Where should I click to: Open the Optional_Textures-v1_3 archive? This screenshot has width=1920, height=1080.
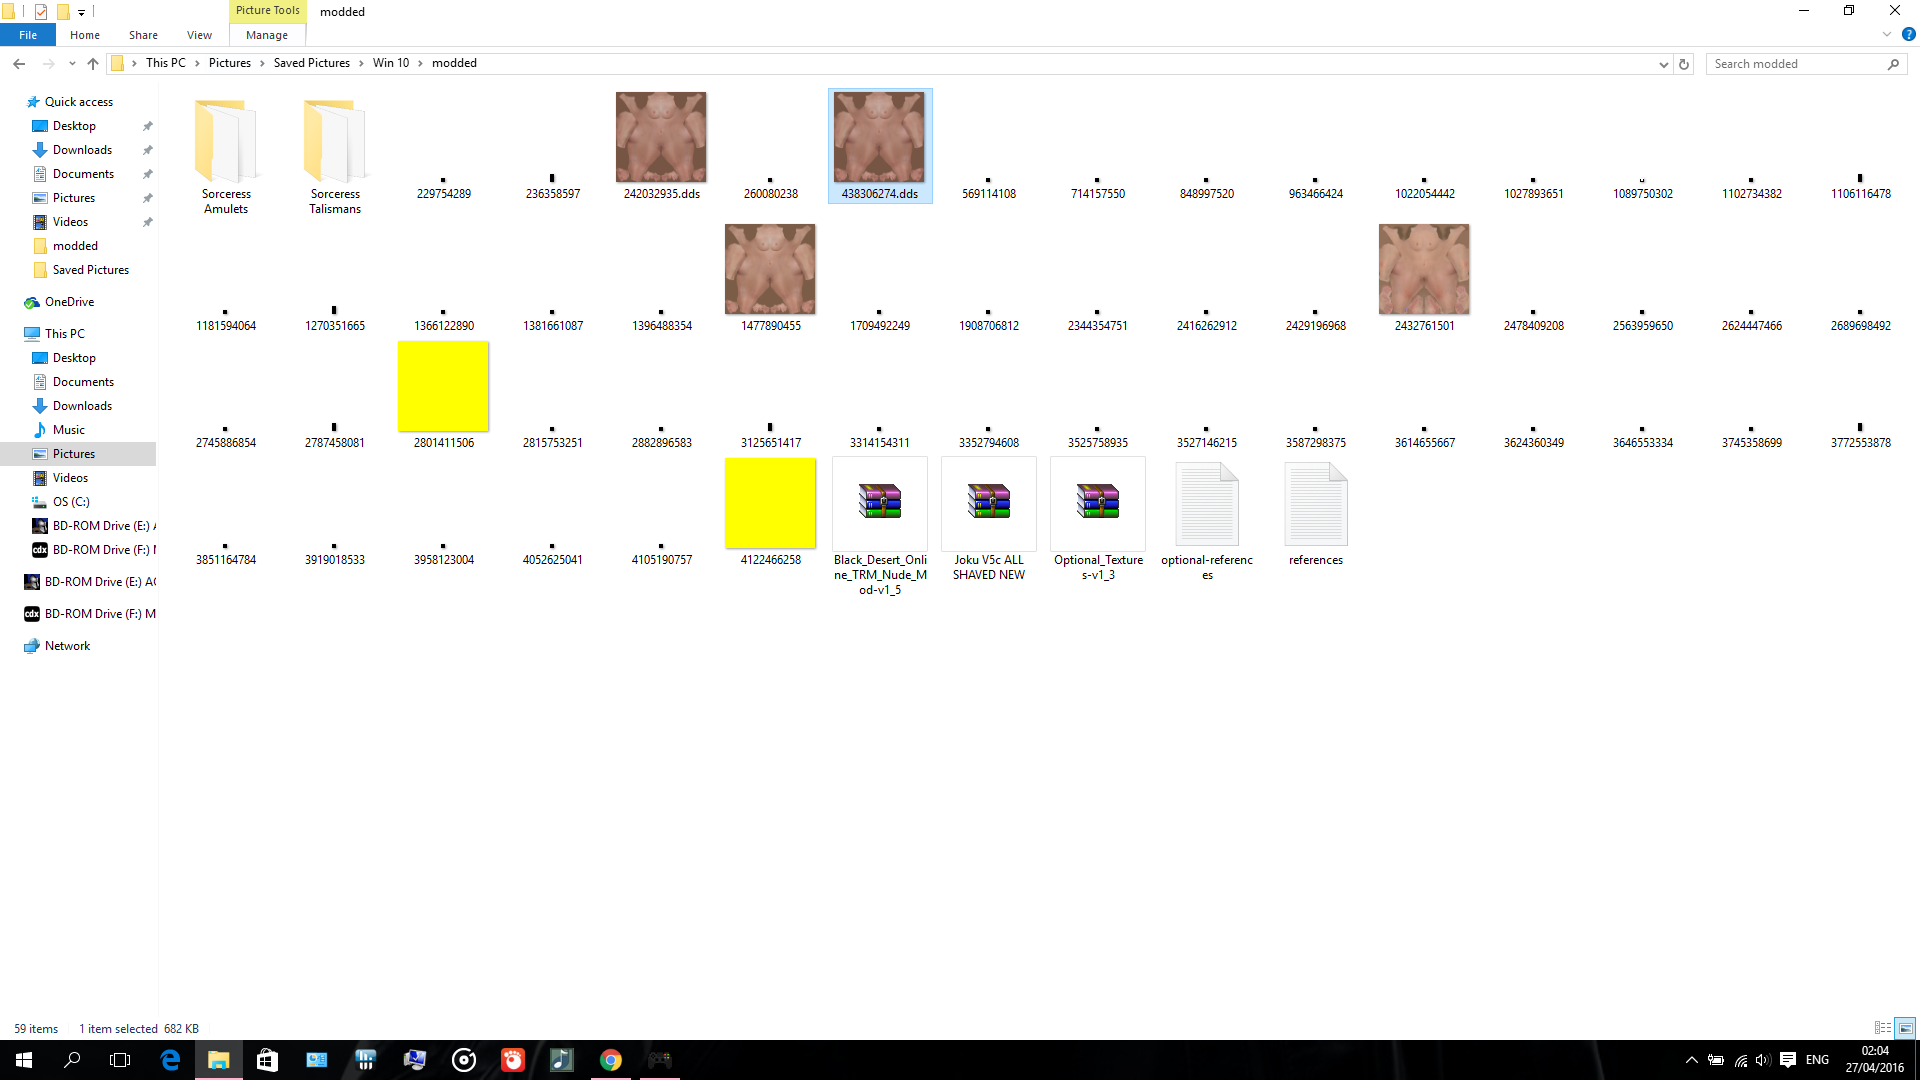coord(1097,503)
